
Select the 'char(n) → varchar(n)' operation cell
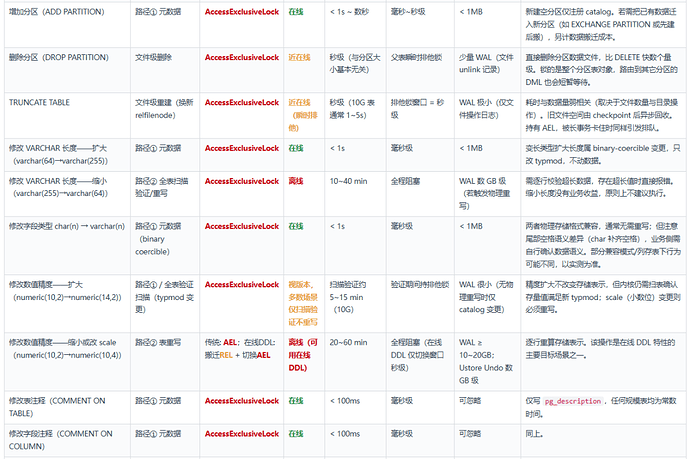click(67, 245)
